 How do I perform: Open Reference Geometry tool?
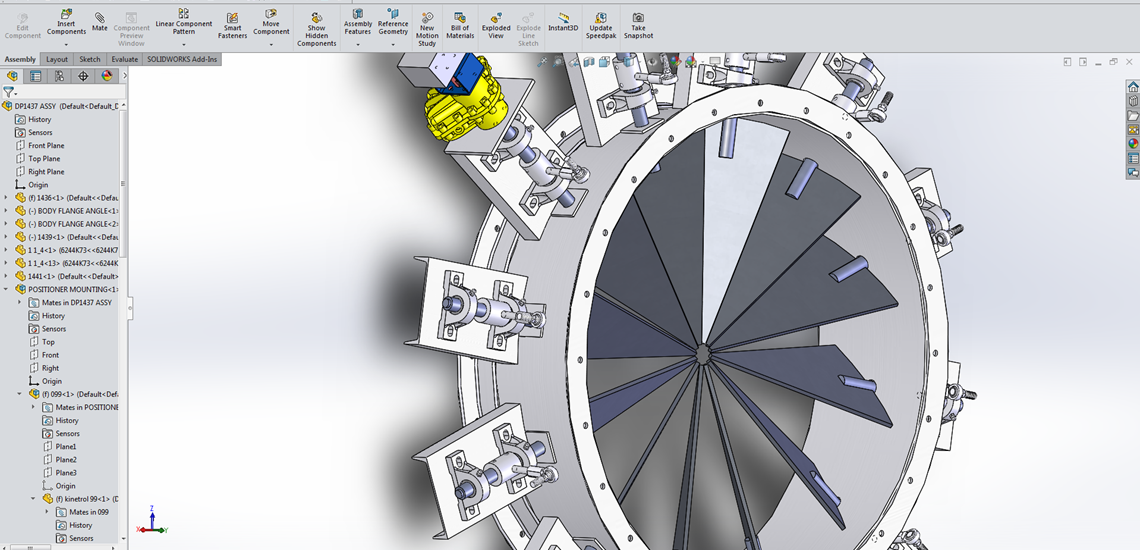pyautogui.click(x=393, y=23)
